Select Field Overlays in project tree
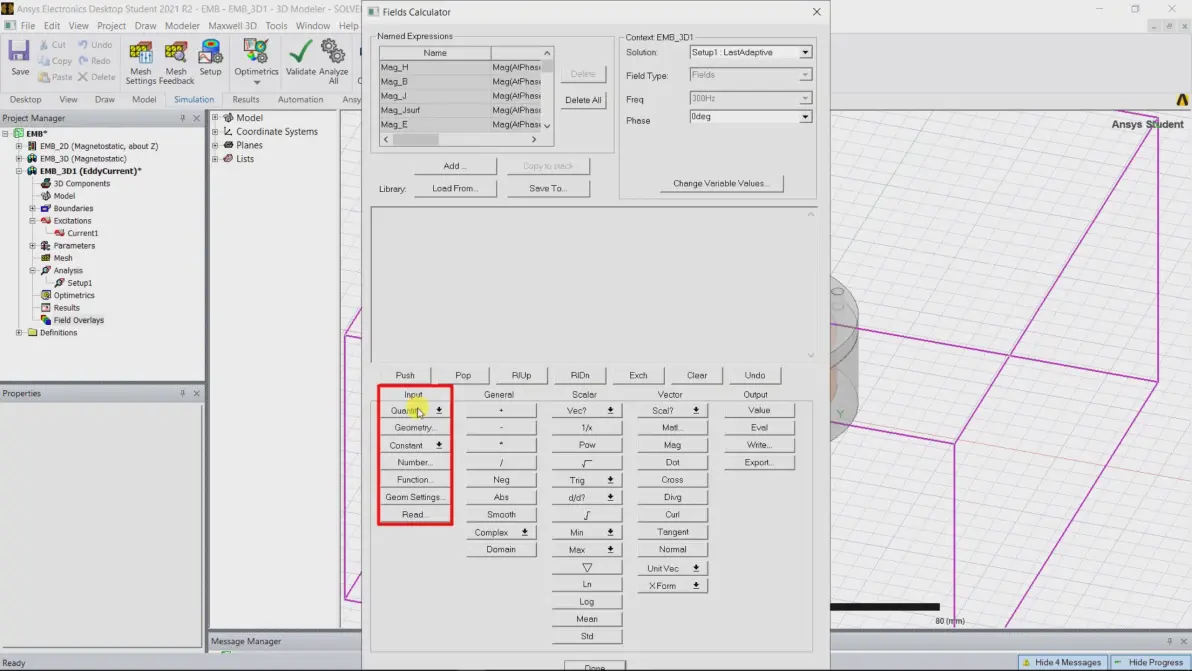 (78, 320)
